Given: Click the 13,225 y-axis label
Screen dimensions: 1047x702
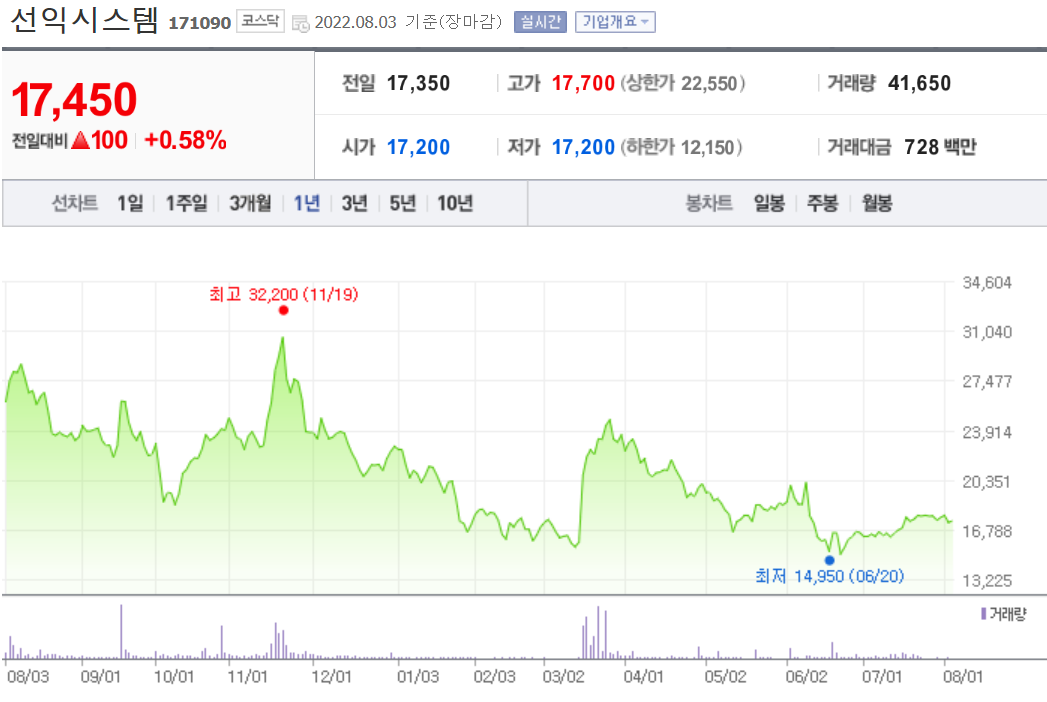Looking at the screenshot, I should (987, 580).
